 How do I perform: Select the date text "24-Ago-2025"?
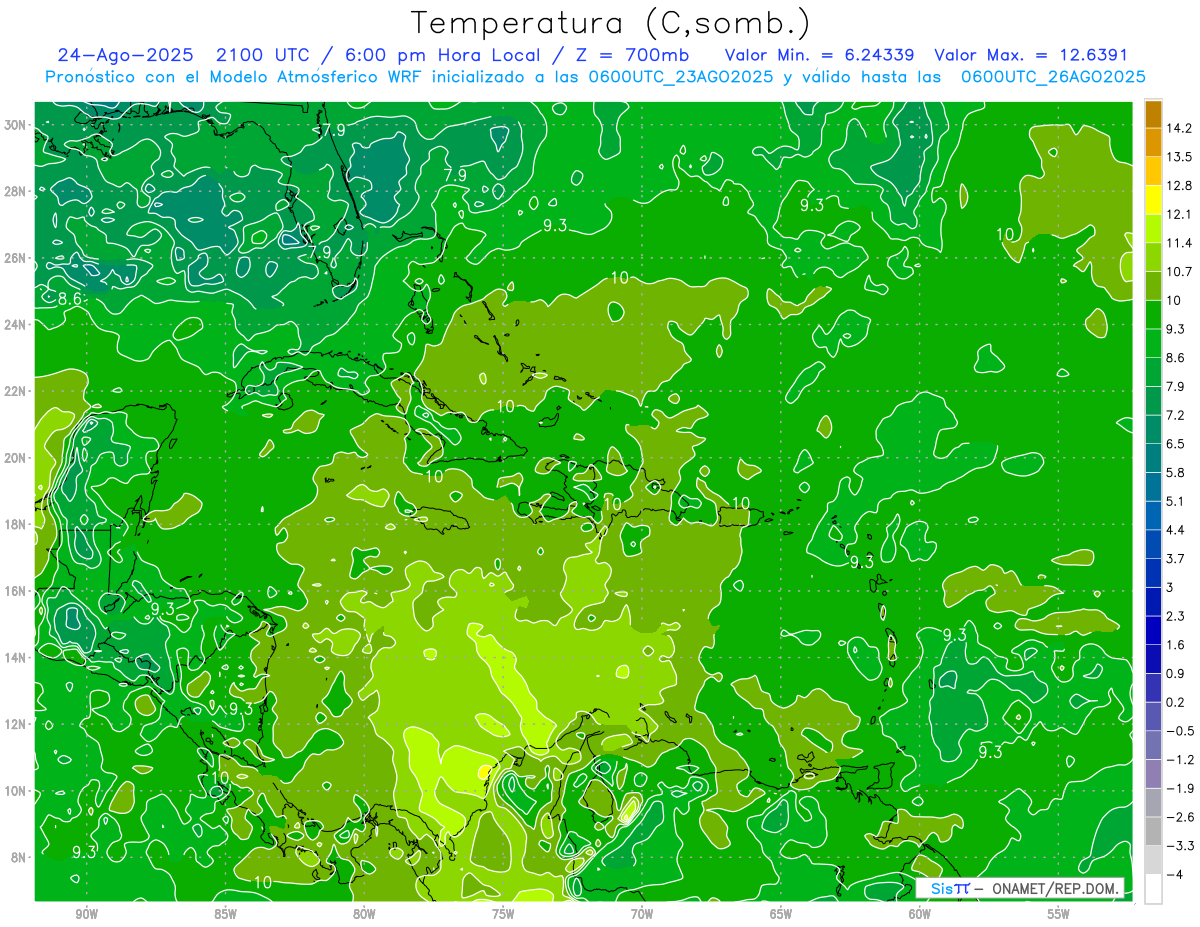tap(124, 55)
